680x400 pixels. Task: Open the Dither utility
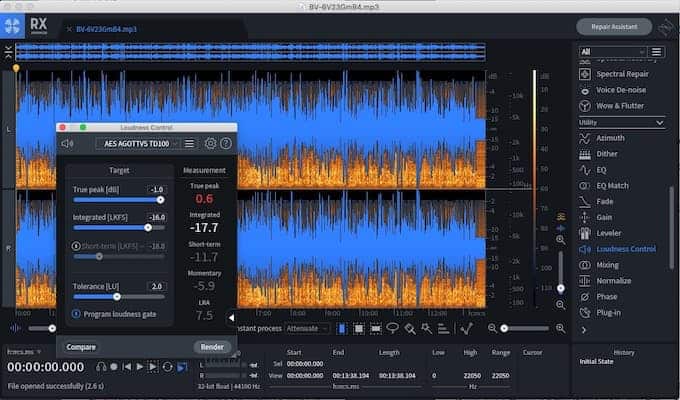pos(599,154)
